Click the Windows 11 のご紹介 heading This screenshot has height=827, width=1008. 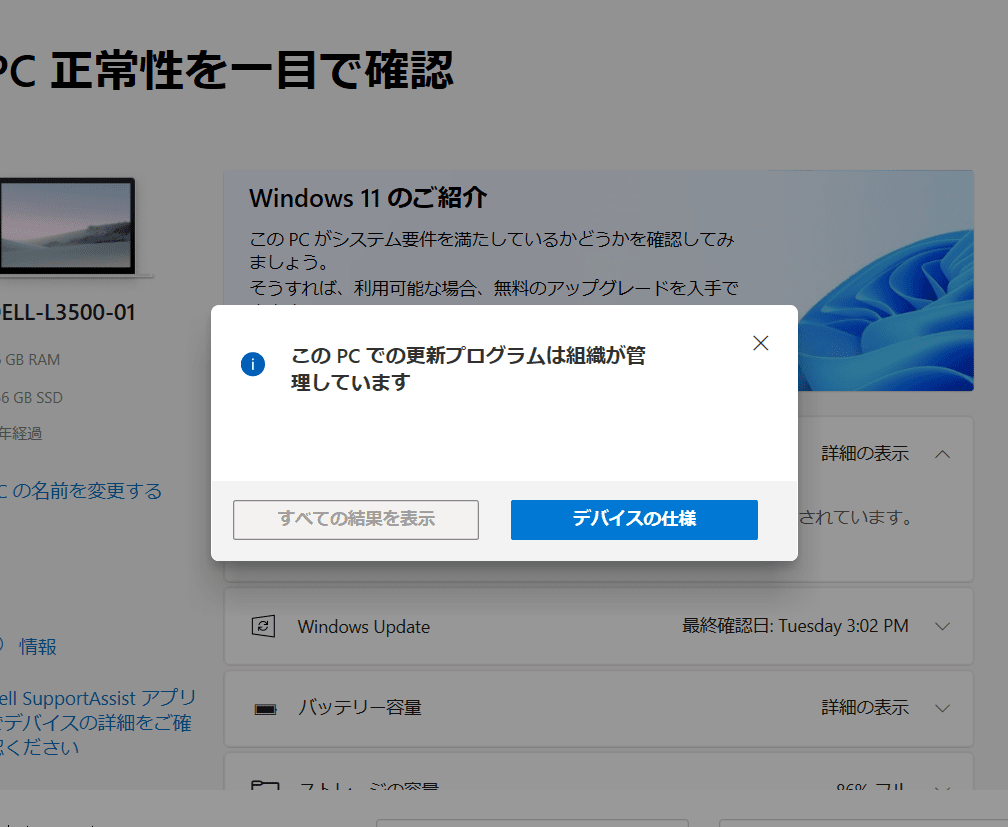point(368,198)
